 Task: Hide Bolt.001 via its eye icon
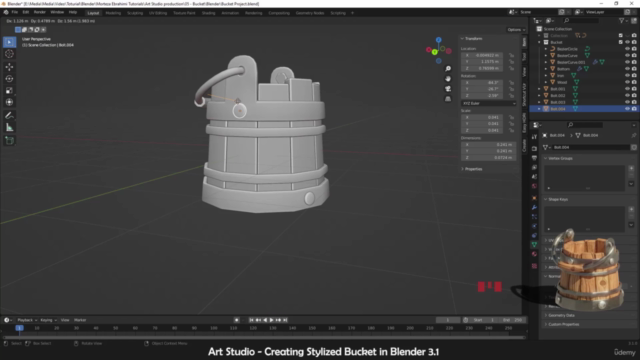tap(627, 89)
